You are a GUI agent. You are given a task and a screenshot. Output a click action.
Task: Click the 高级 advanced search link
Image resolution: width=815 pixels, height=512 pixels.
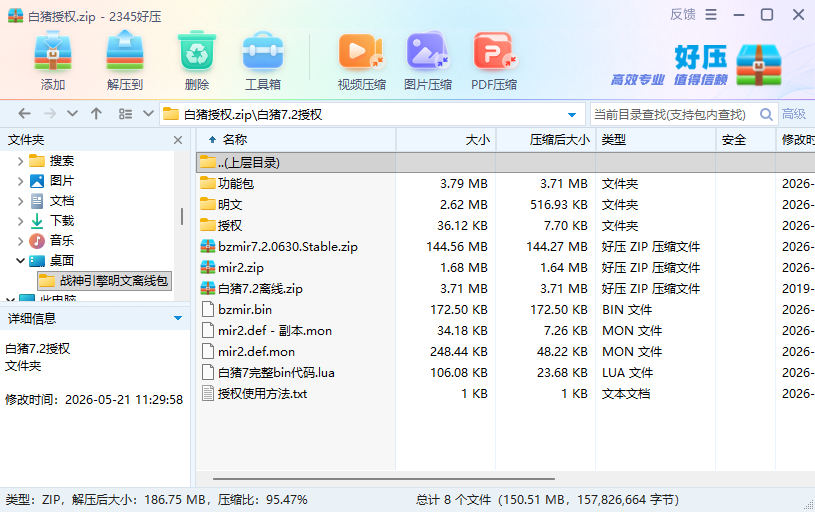[x=794, y=114]
